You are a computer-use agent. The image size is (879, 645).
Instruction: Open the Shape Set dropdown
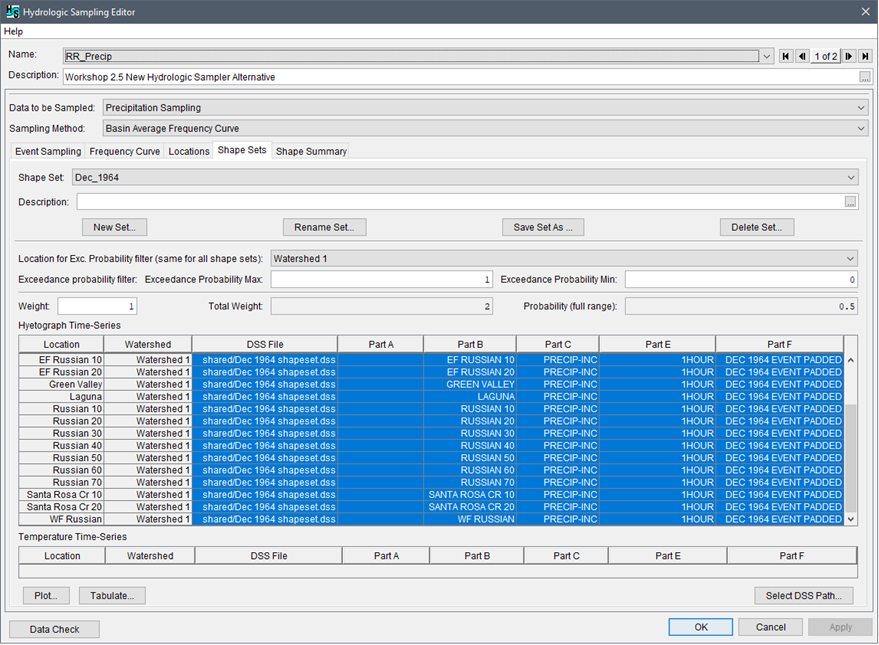point(849,177)
